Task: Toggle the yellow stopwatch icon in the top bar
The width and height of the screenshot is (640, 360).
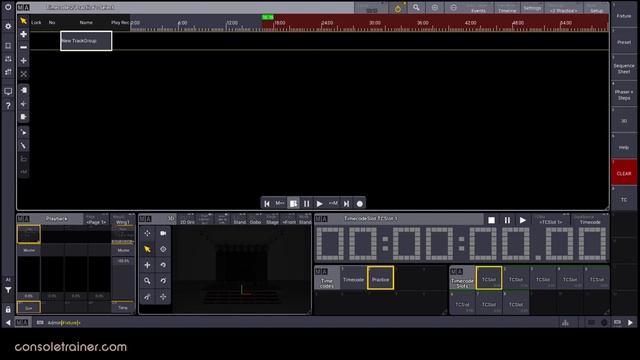Action: (x=398, y=8)
